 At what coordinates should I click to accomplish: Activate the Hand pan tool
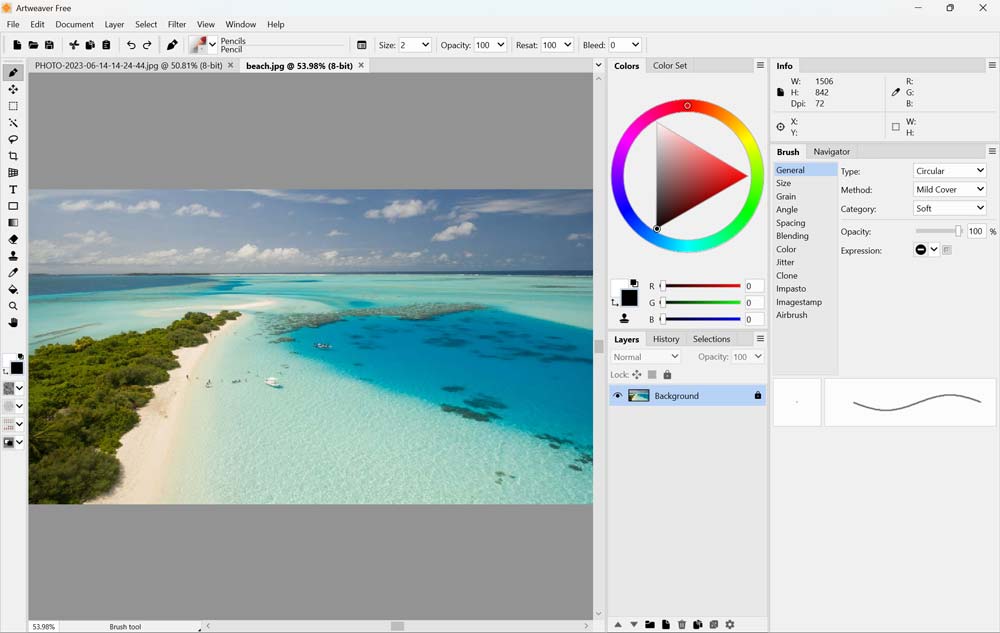pyautogui.click(x=13, y=322)
